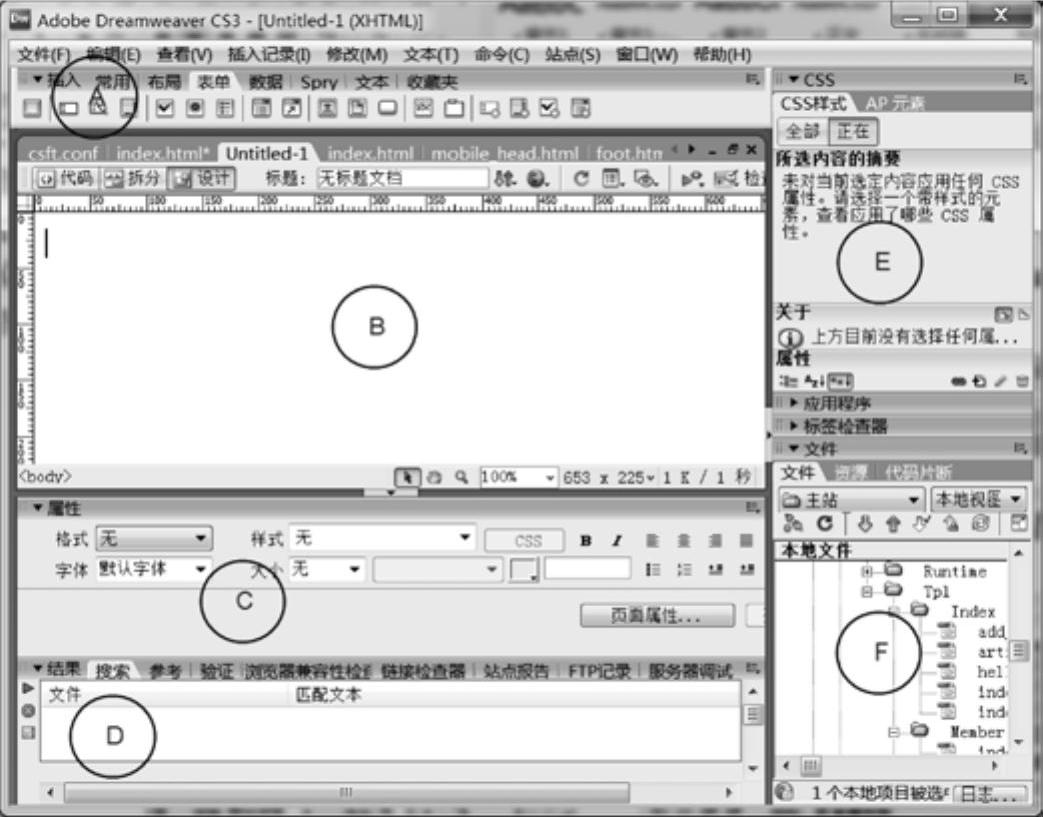1043x817 pixels.
Task: Insert a file field
Action: click(x=357, y=108)
